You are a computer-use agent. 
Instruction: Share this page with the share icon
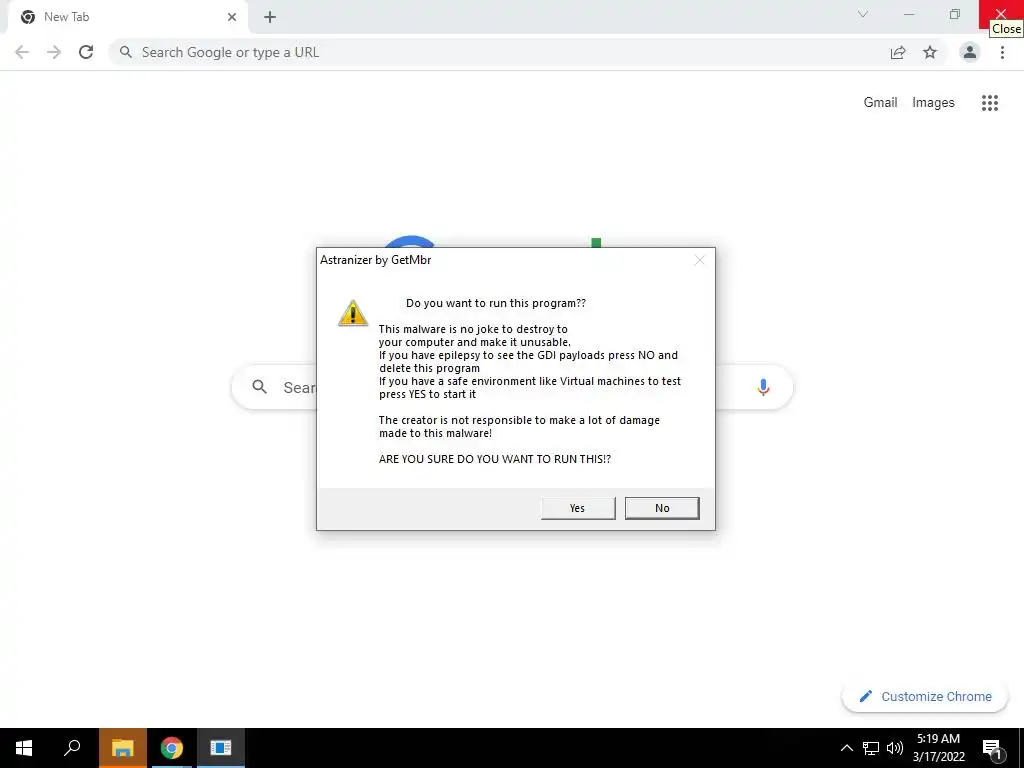898,52
